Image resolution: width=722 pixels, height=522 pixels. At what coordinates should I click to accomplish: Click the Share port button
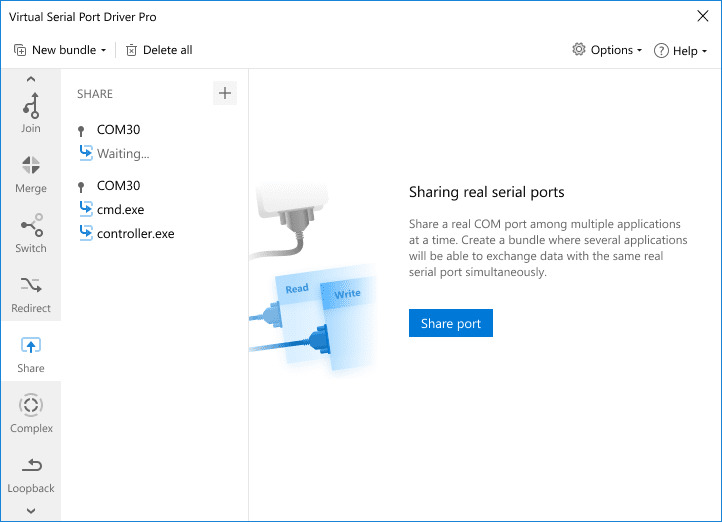tap(451, 323)
